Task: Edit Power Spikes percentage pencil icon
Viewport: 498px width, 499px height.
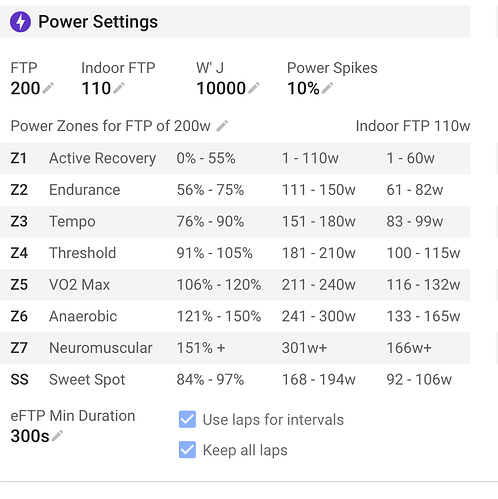Action: click(x=327, y=88)
